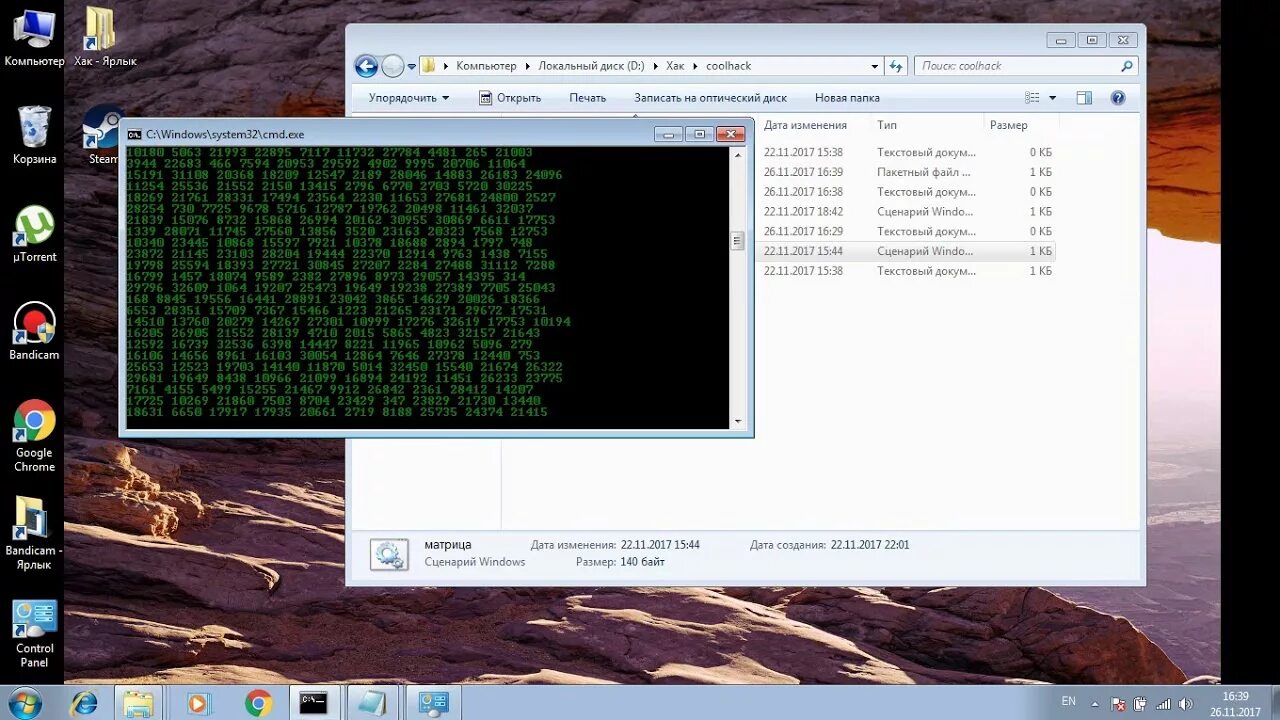The height and width of the screenshot is (720, 1280).
Task: Expand arrow after Хак breadcrumb
Action: pyautogui.click(x=695, y=66)
